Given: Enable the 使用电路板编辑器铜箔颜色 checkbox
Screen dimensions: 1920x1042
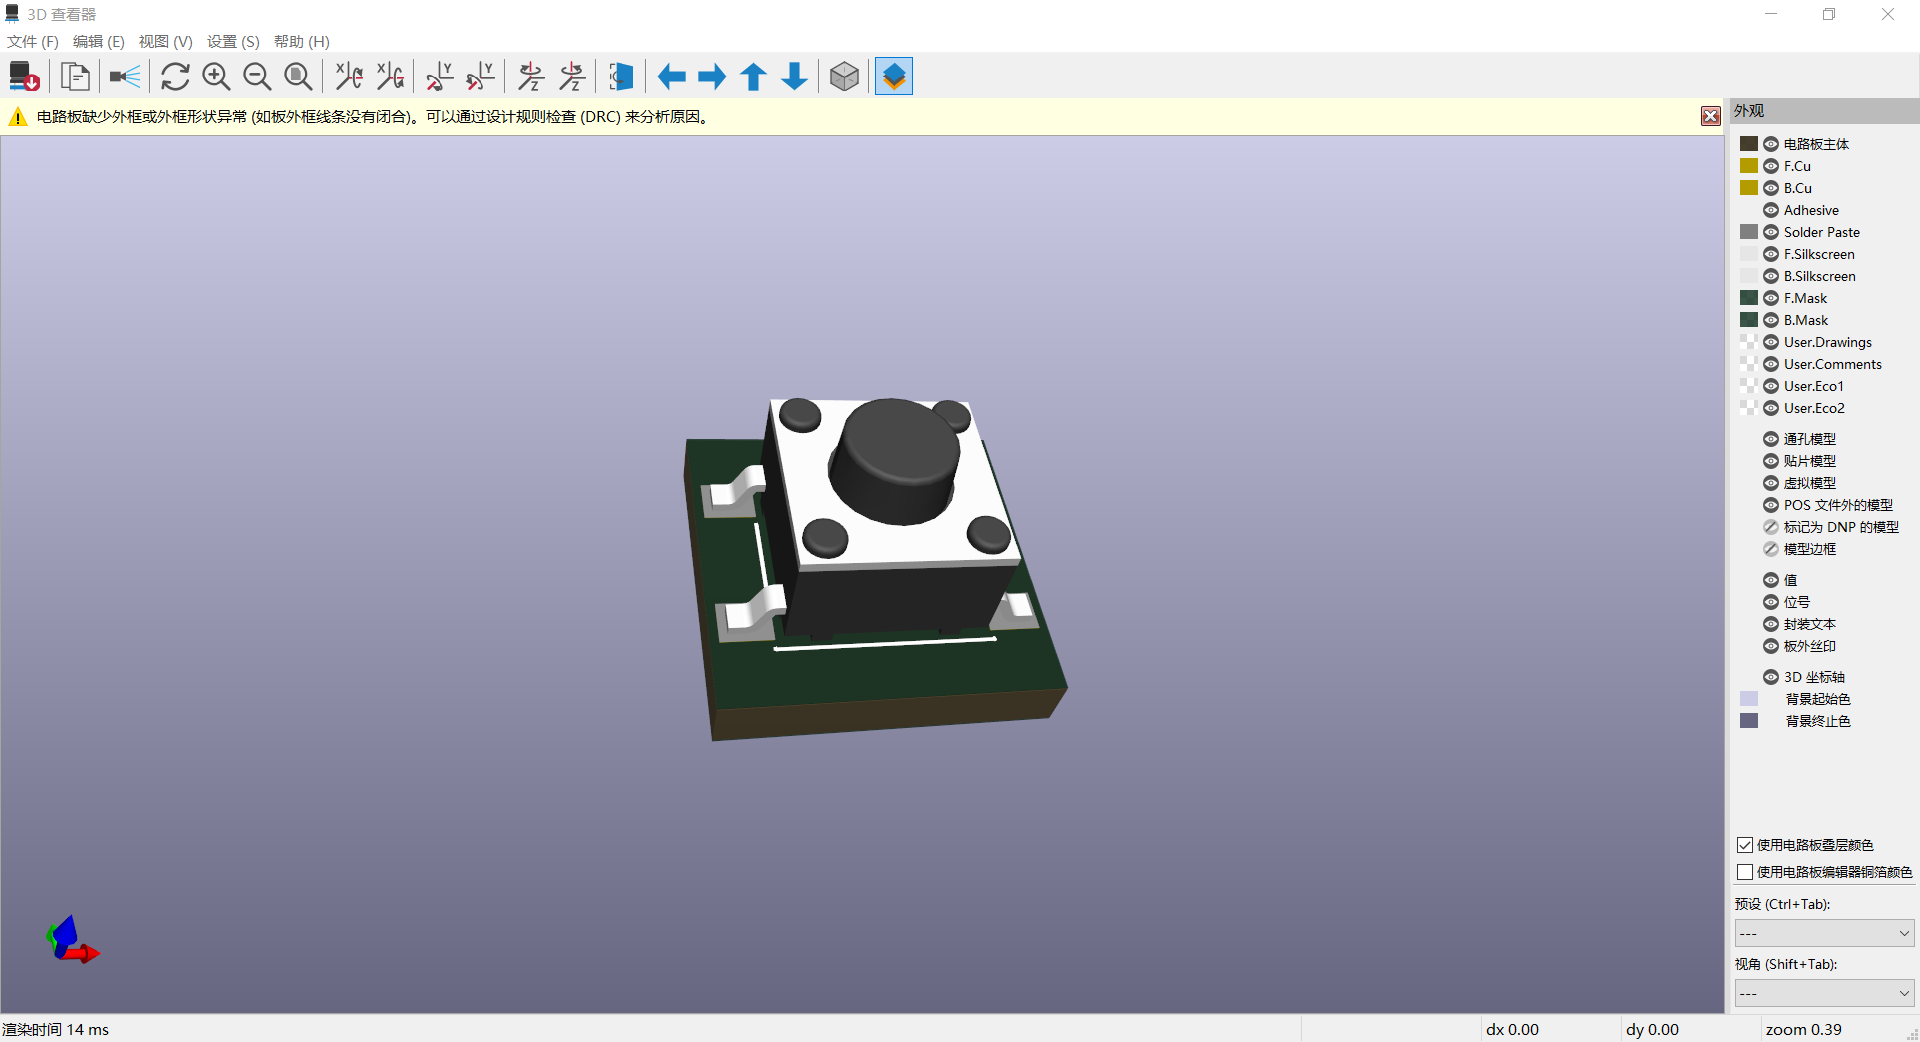Looking at the screenshot, I should [1745, 872].
